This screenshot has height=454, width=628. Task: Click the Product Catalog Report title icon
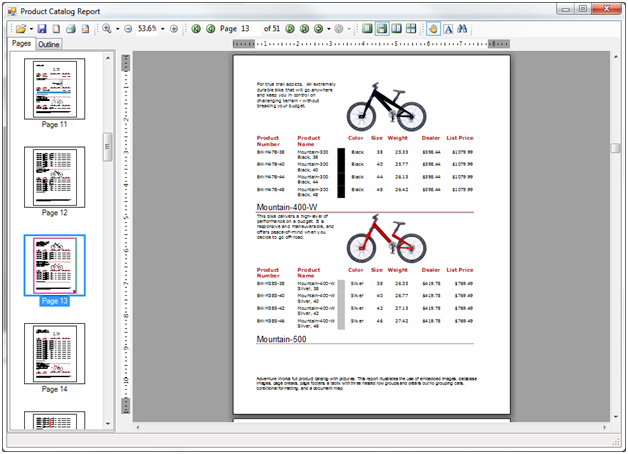pyautogui.click(x=12, y=11)
